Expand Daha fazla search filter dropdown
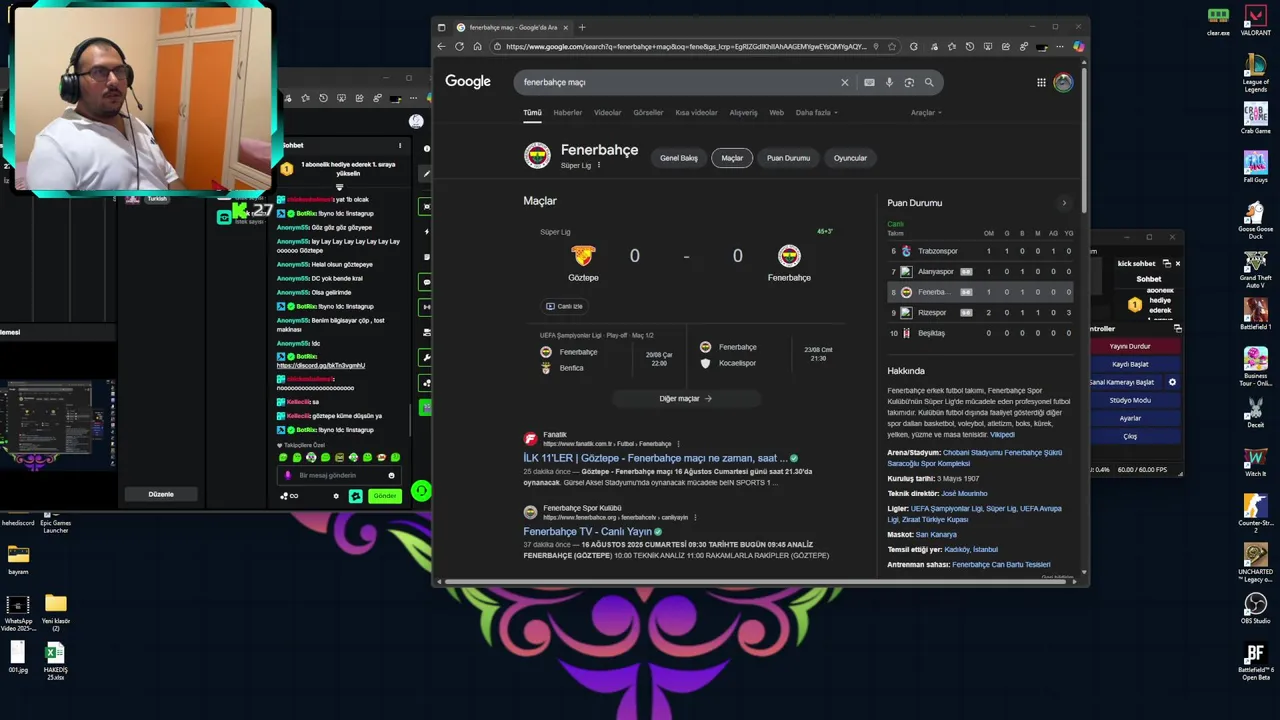 (x=817, y=113)
